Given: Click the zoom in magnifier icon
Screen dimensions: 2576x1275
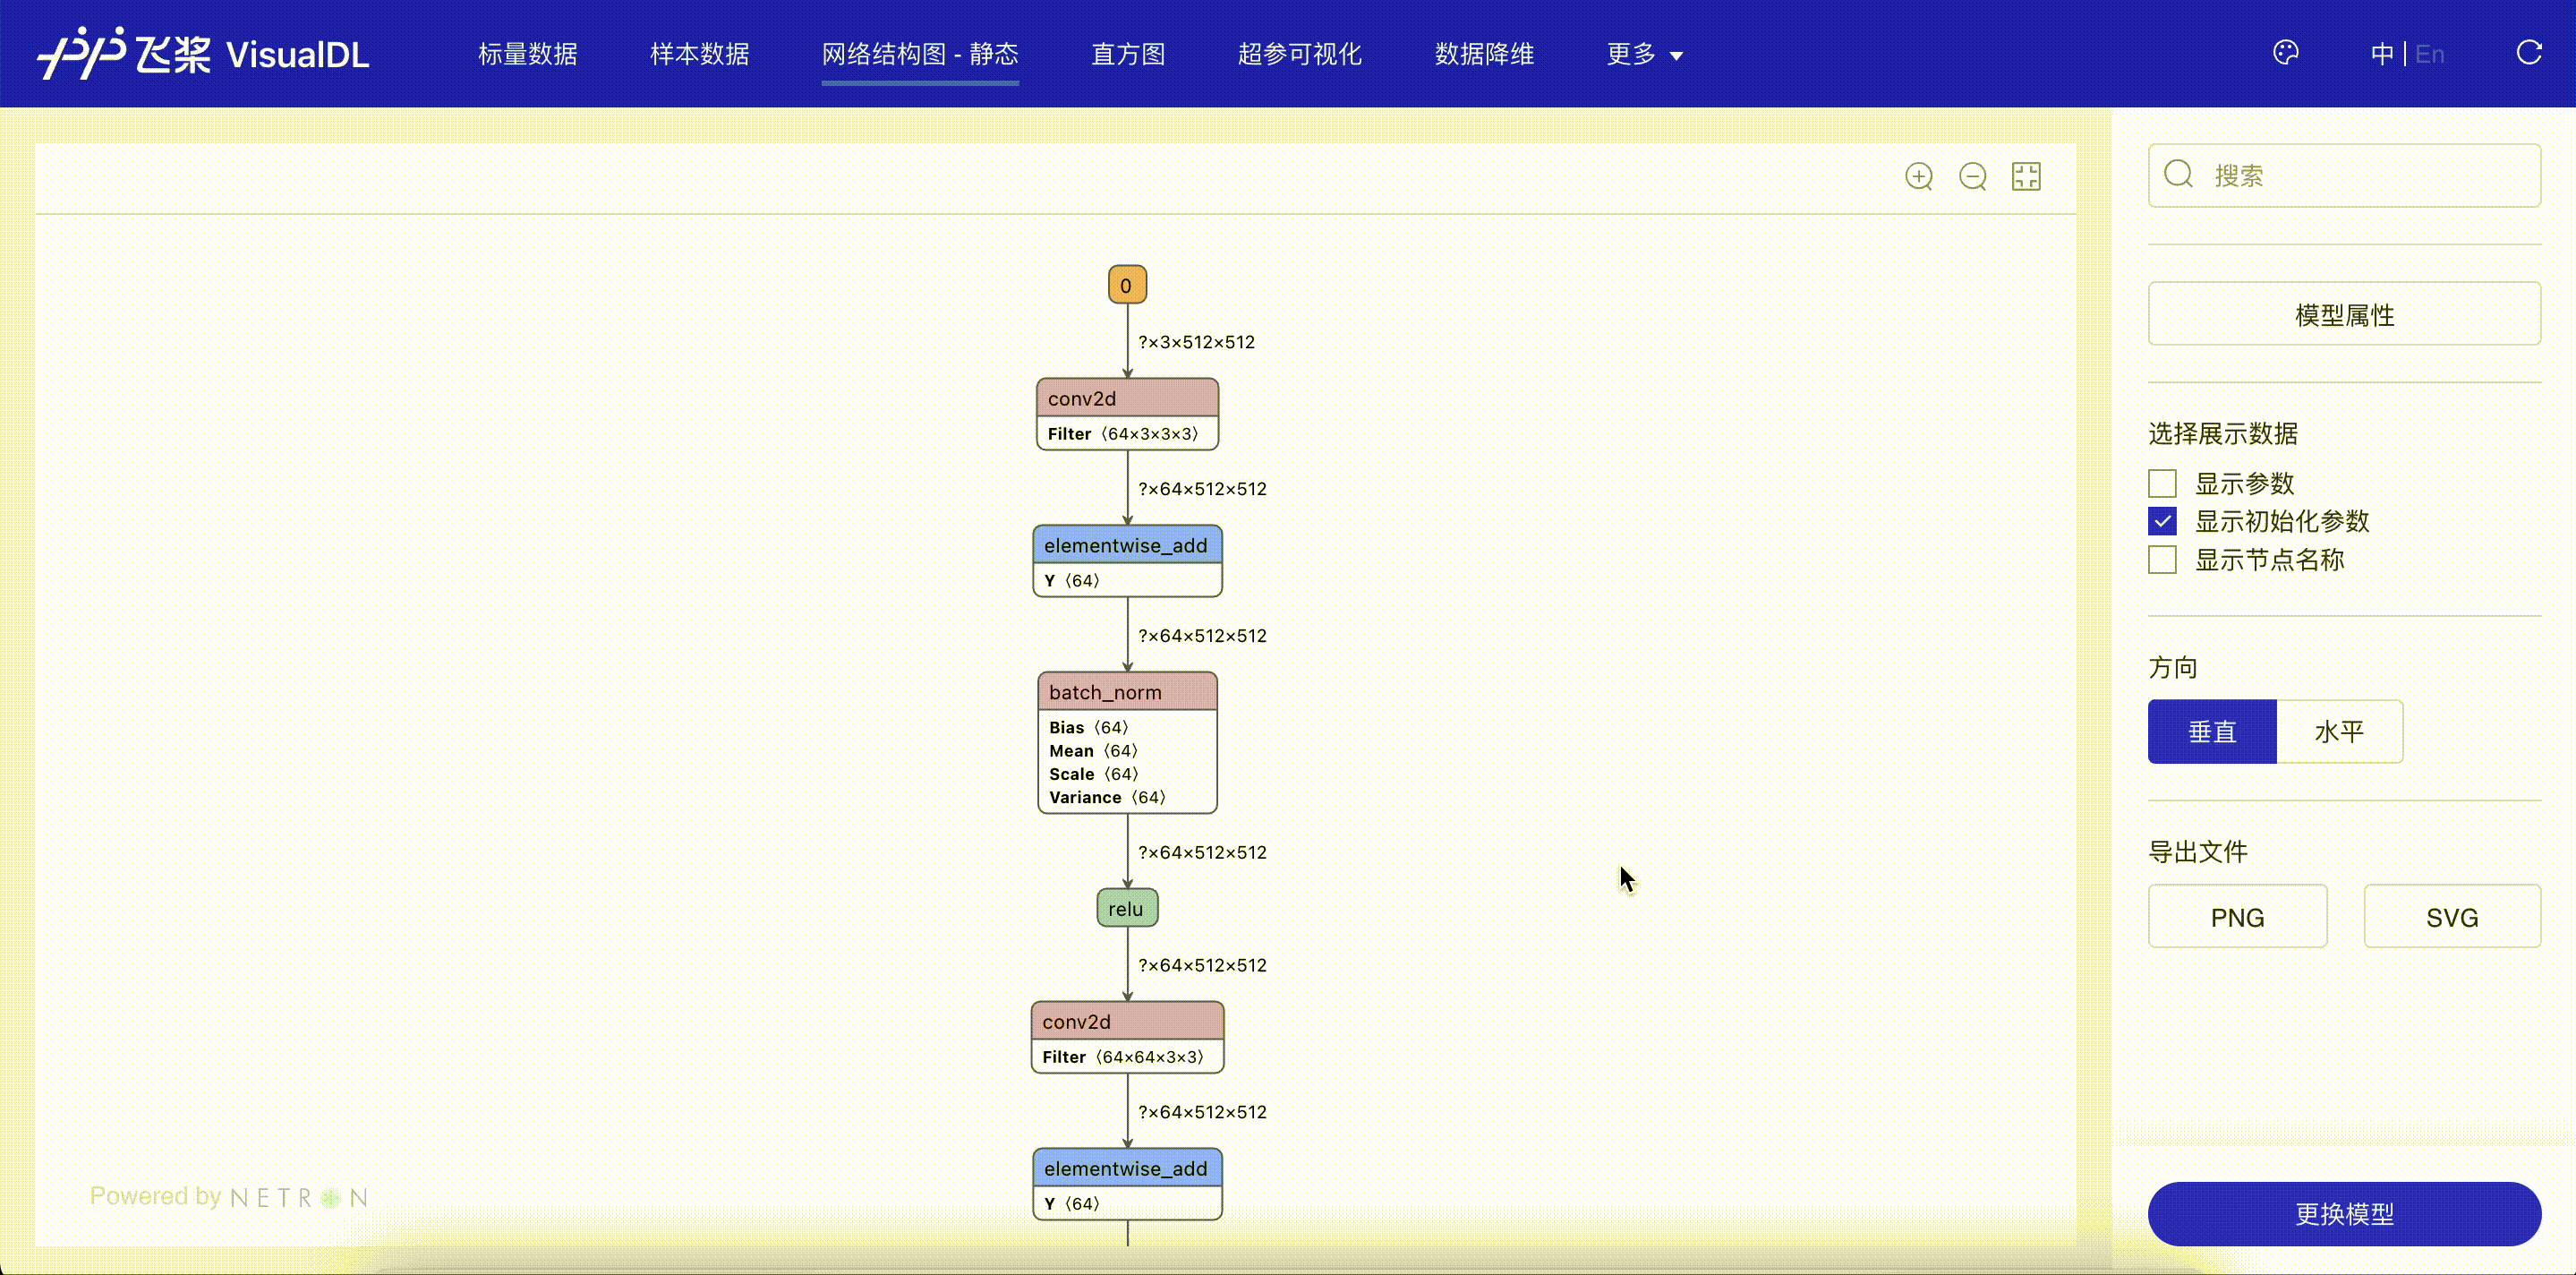Looking at the screenshot, I should click(1918, 177).
